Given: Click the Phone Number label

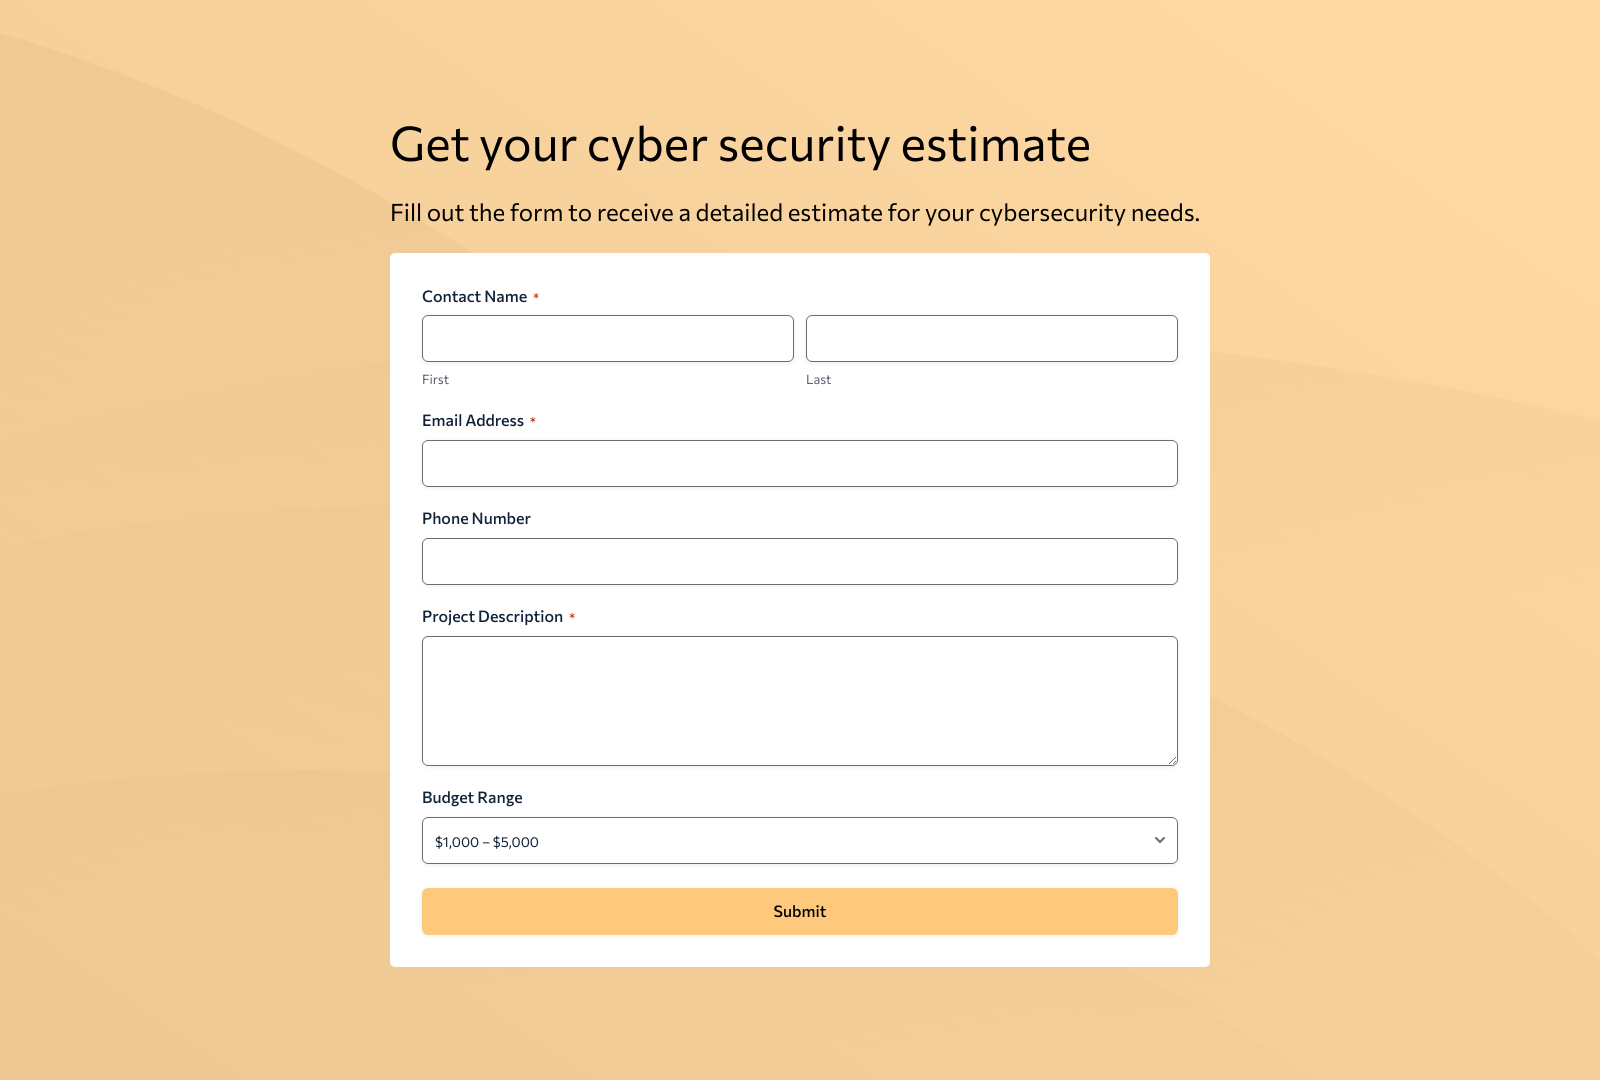Looking at the screenshot, I should (x=476, y=518).
